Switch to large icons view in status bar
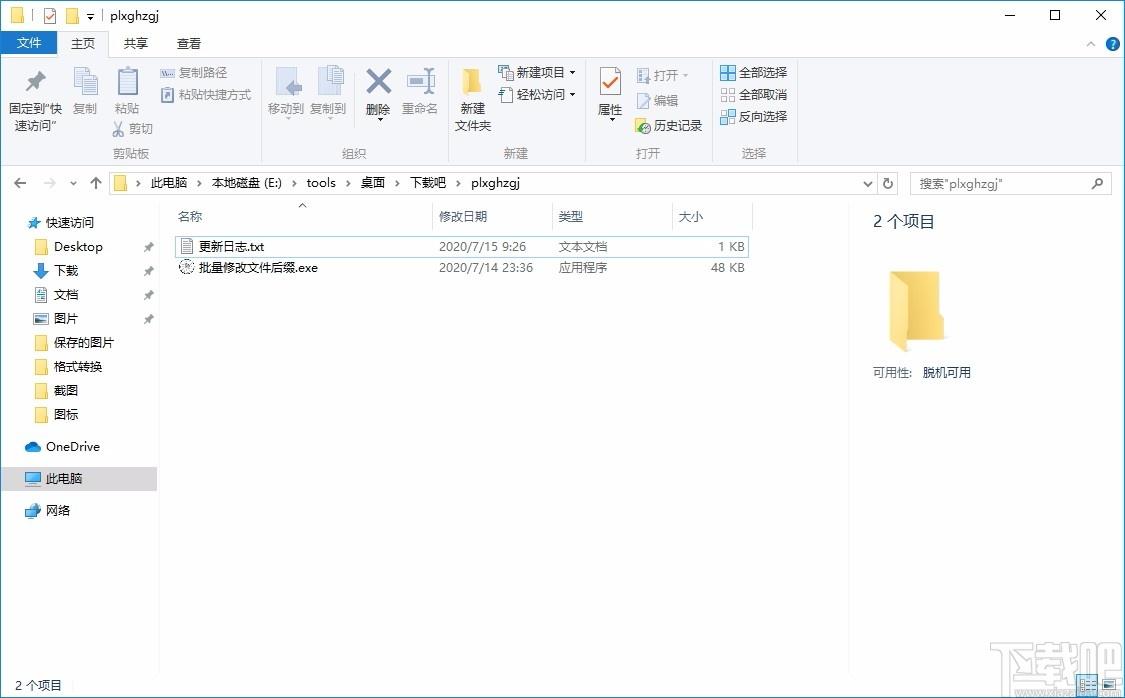The width and height of the screenshot is (1125, 698). coord(1107,684)
